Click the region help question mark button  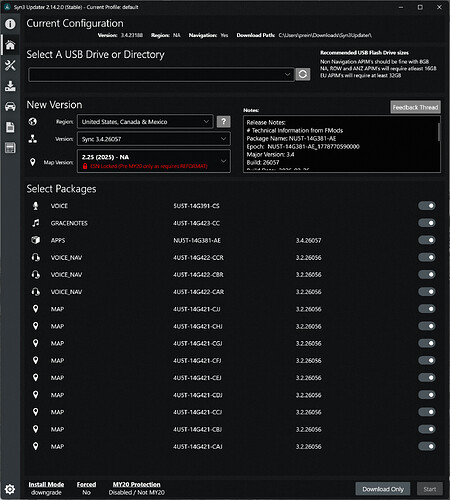(x=224, y=121)
